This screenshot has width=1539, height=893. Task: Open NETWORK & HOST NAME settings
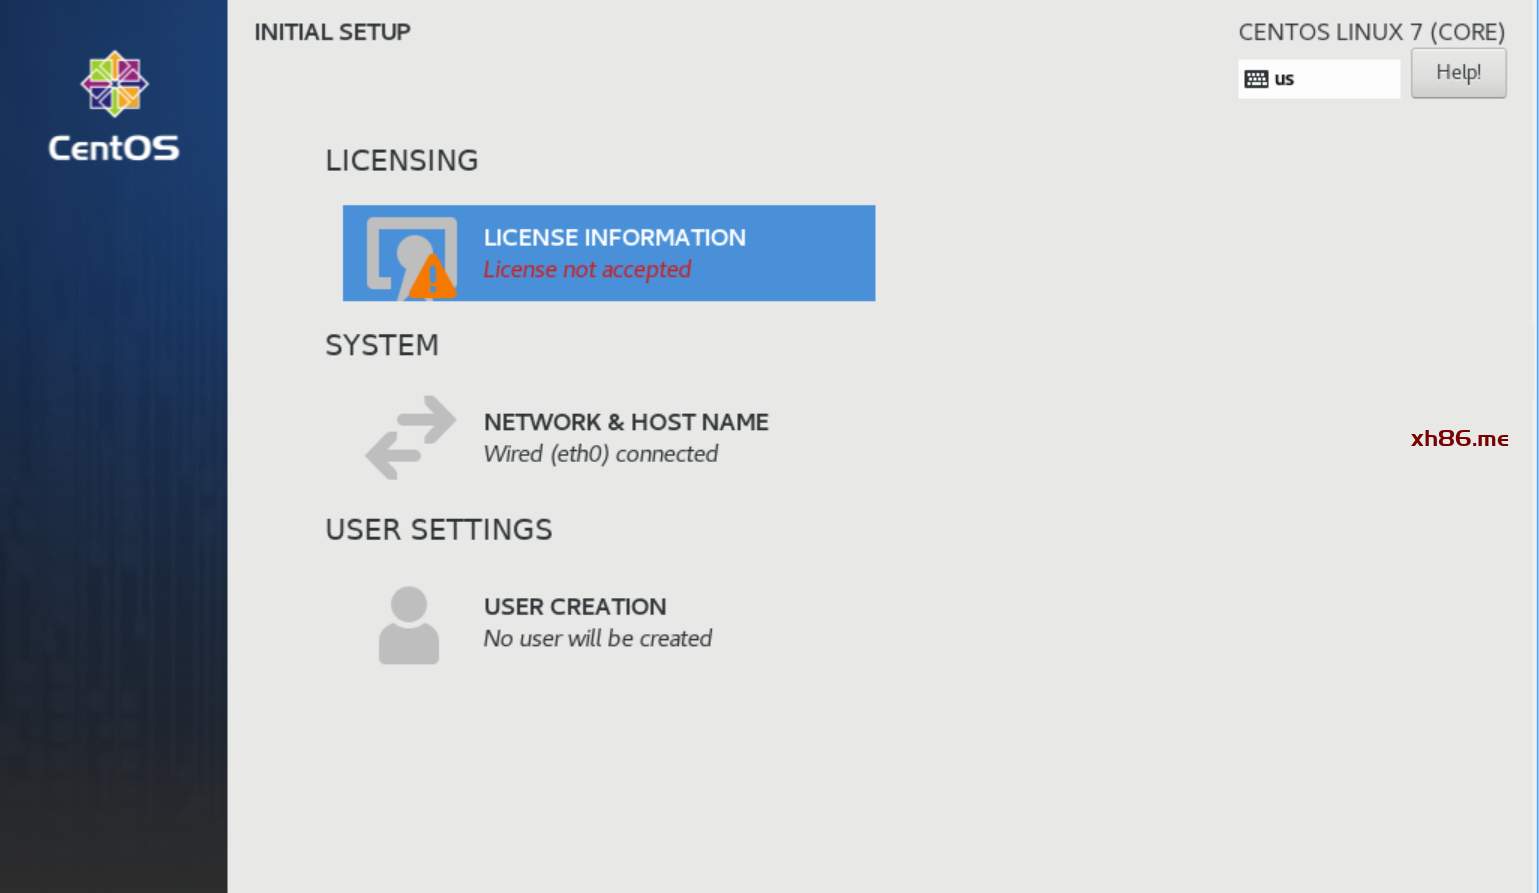[626, 422]
